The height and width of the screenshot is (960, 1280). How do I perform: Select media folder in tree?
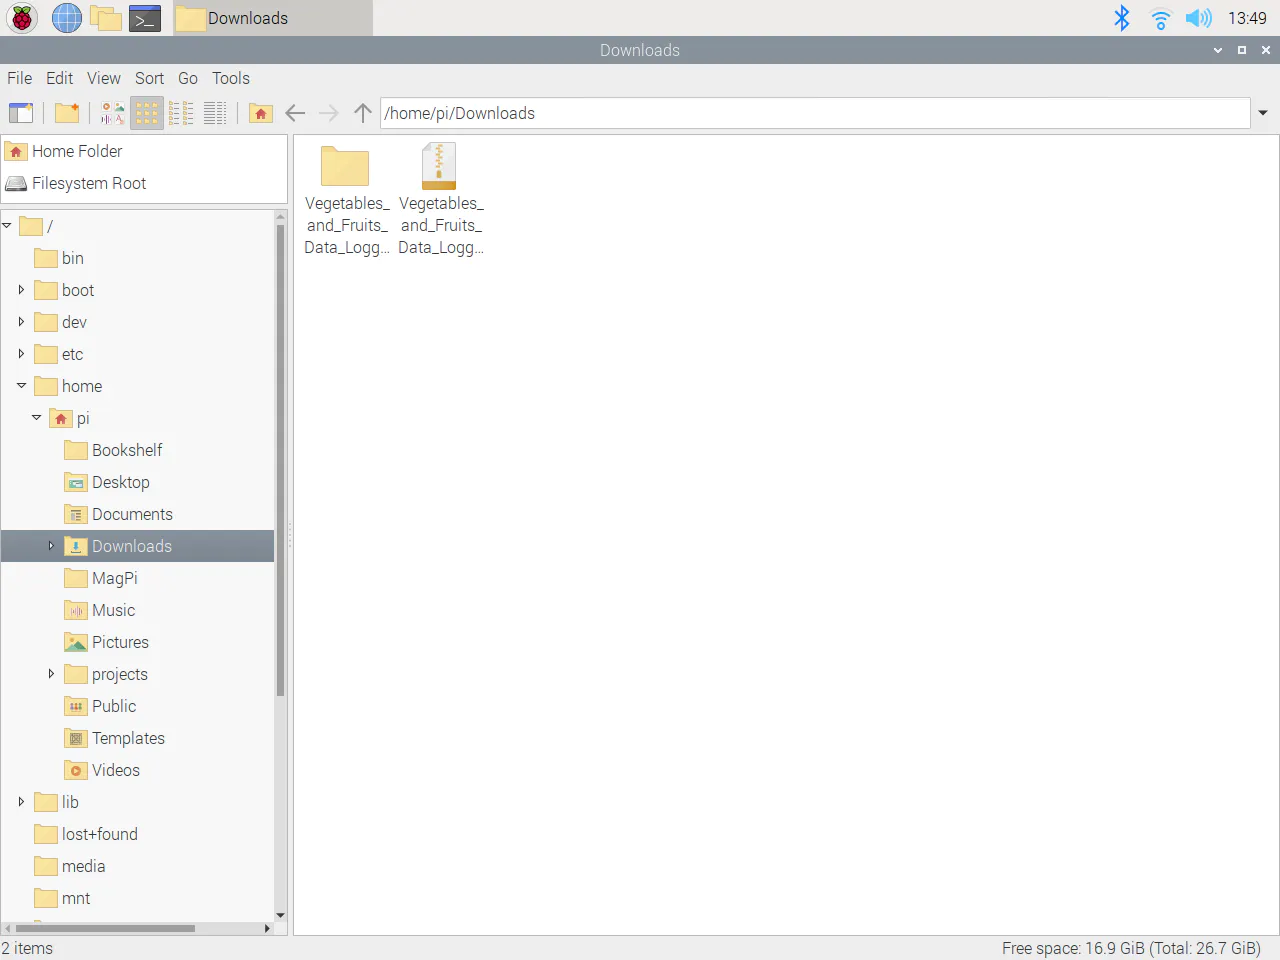pyautogui.click(x=70, y=866)
